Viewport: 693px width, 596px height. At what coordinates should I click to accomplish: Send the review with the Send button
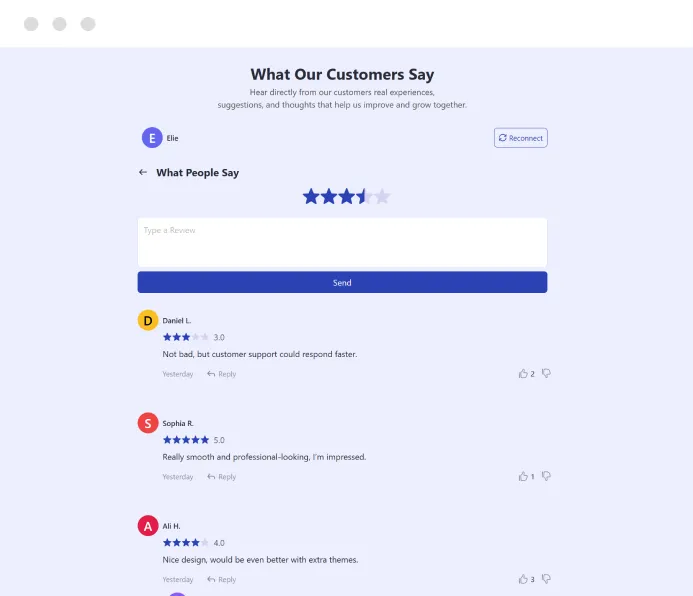(x=342, y=283)
